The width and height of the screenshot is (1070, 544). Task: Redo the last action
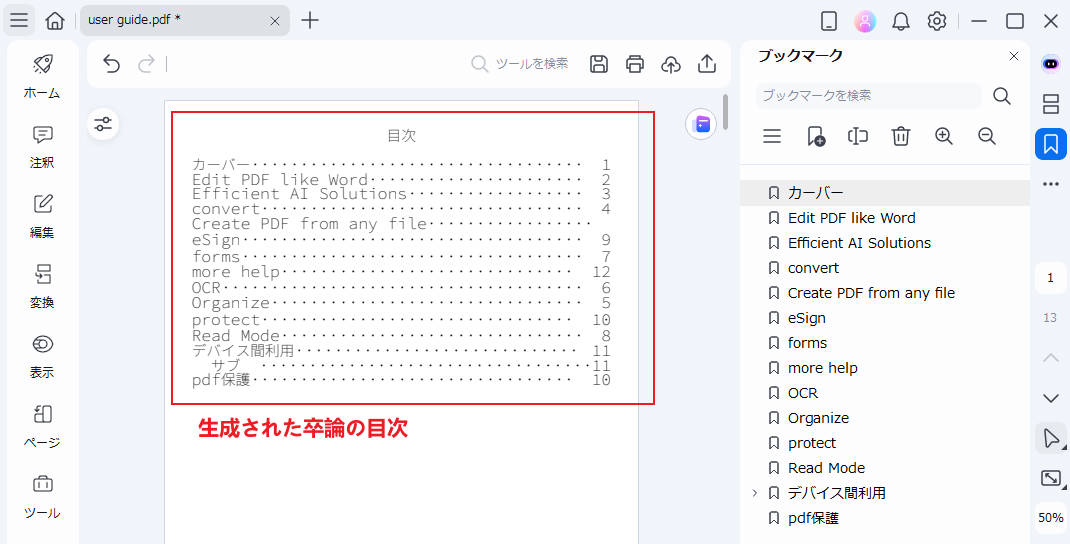pyautogui.click(x=146, y=64)
